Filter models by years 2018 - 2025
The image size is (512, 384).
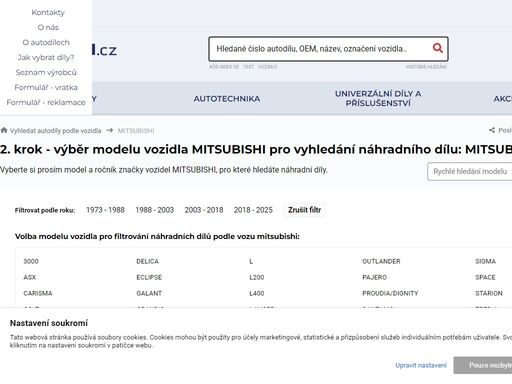tap(253, 210)
